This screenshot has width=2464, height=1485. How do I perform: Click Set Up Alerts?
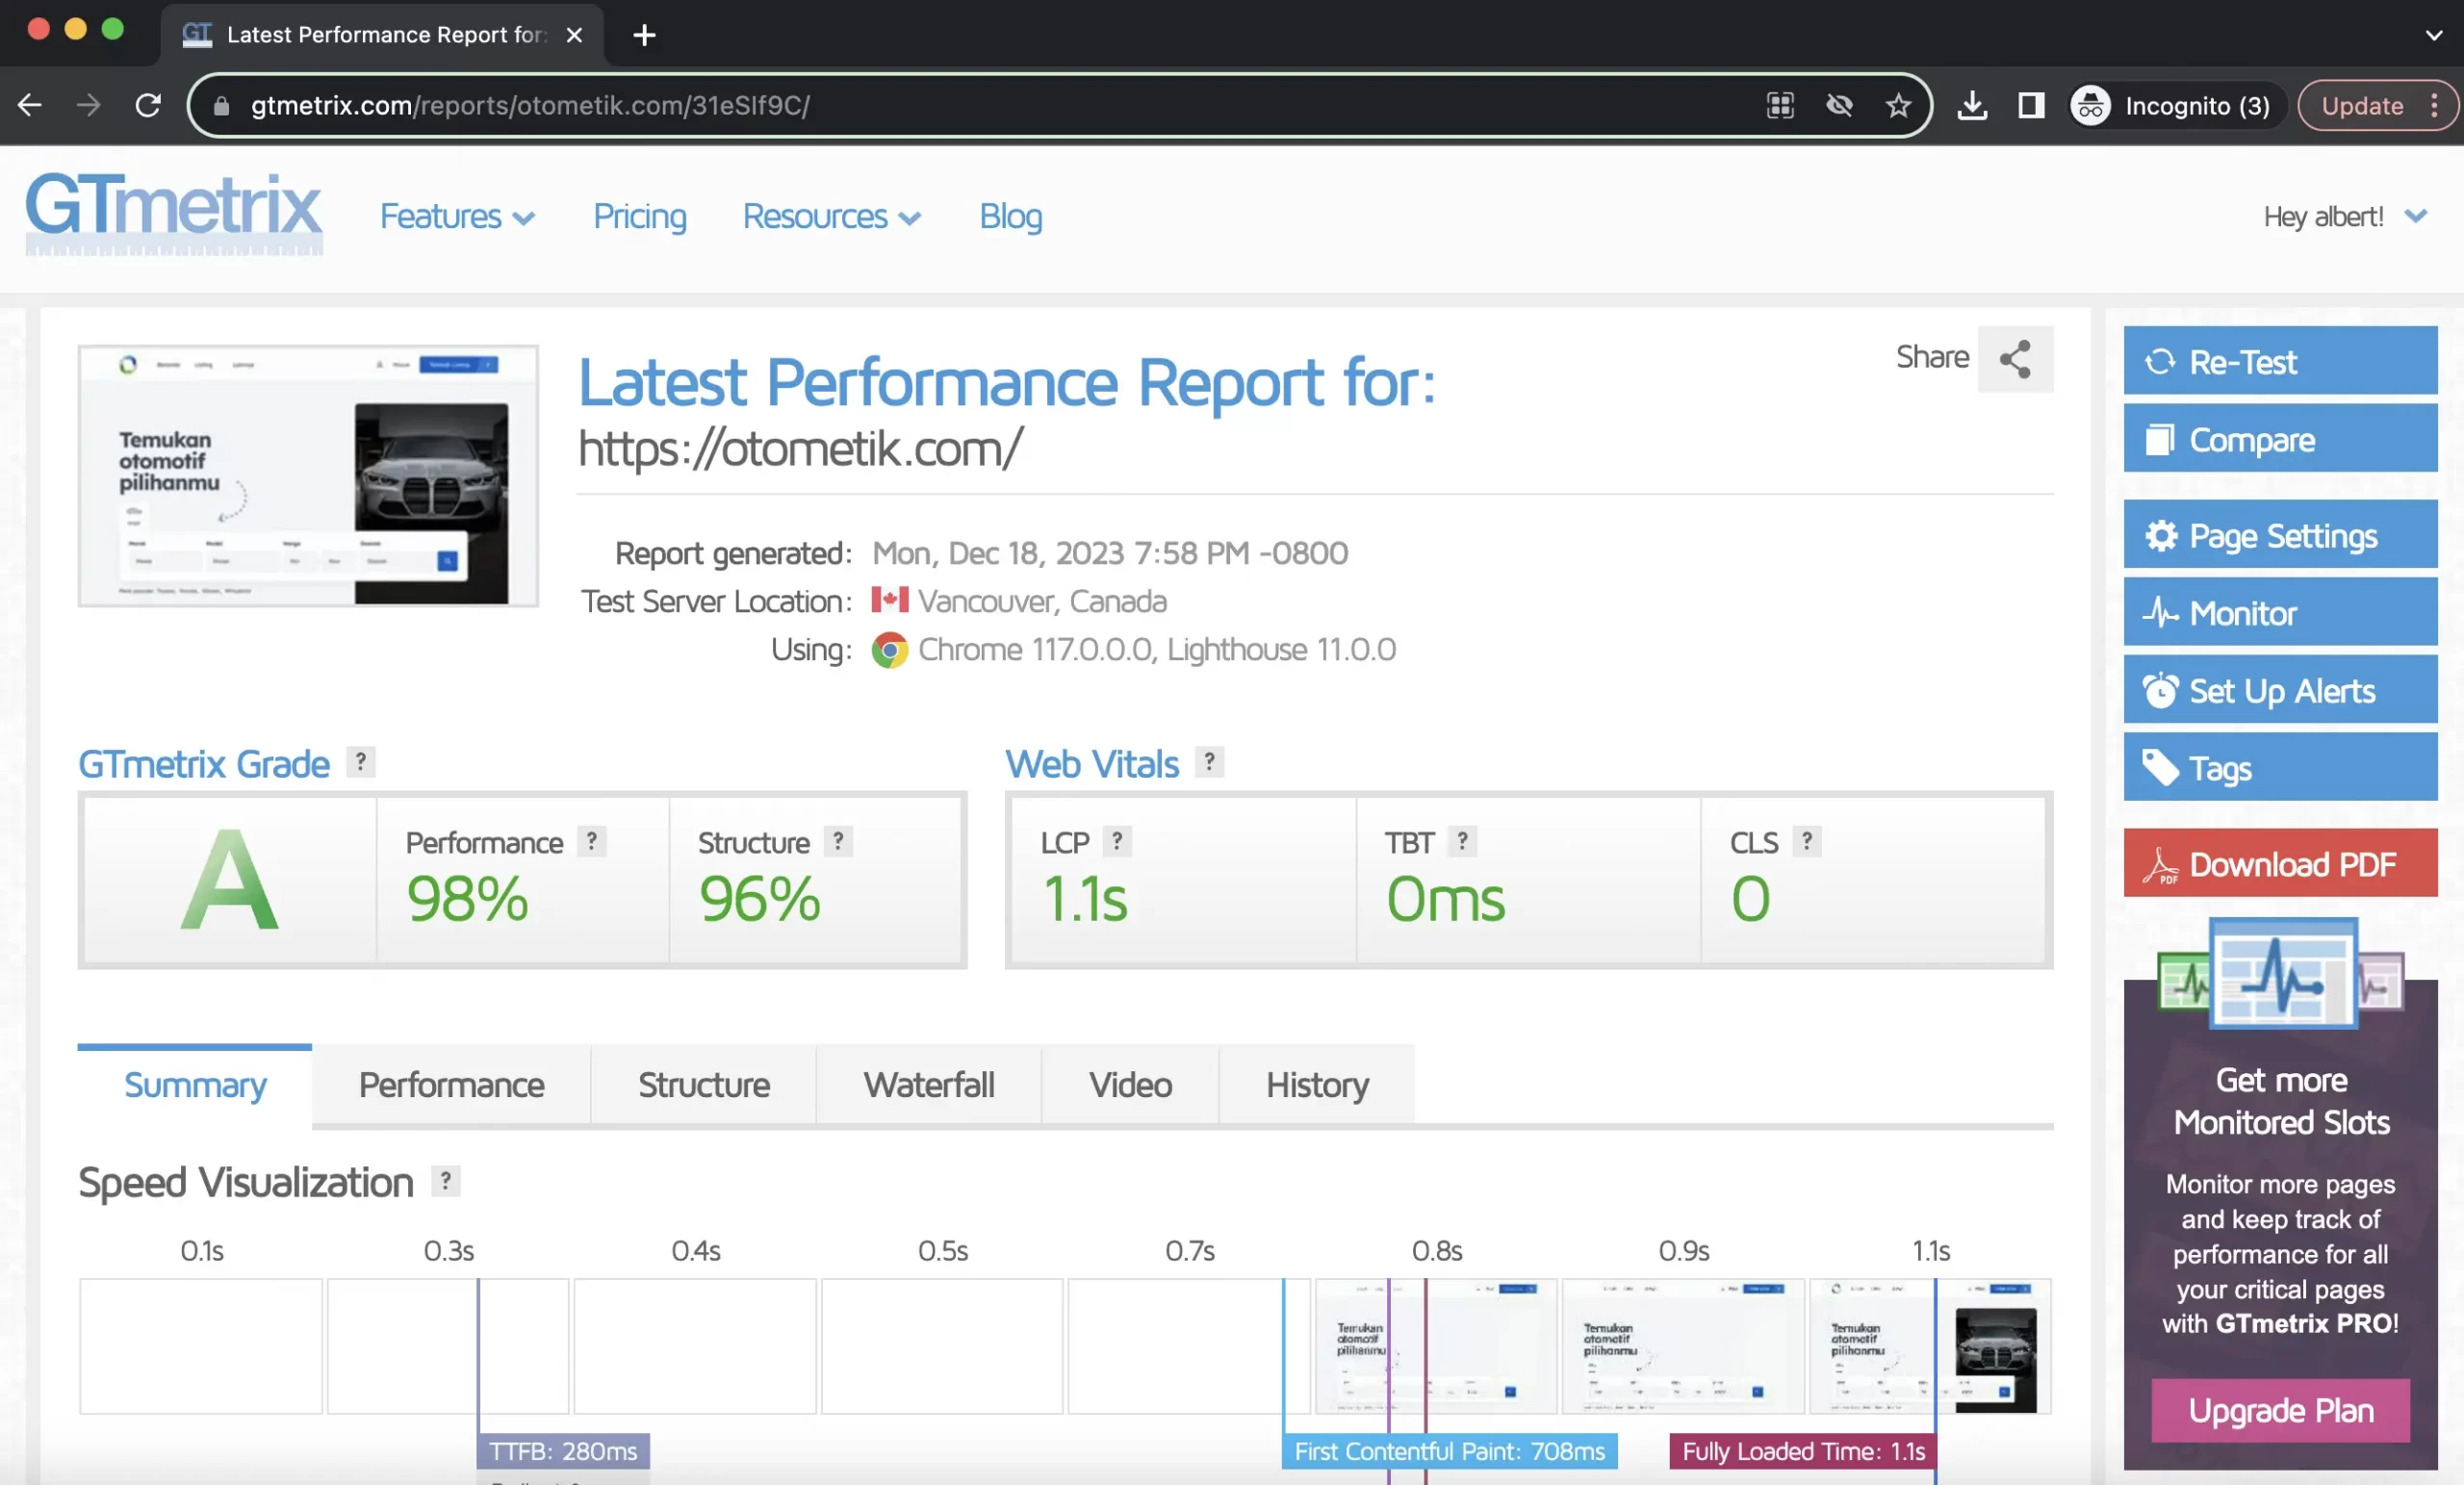[2280, 690]
